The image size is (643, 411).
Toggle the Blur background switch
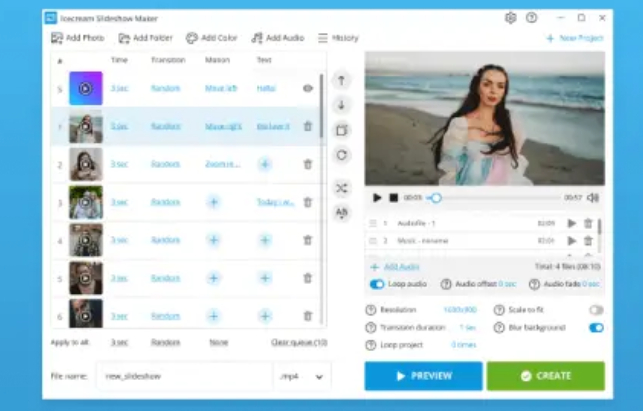(596, 327)
